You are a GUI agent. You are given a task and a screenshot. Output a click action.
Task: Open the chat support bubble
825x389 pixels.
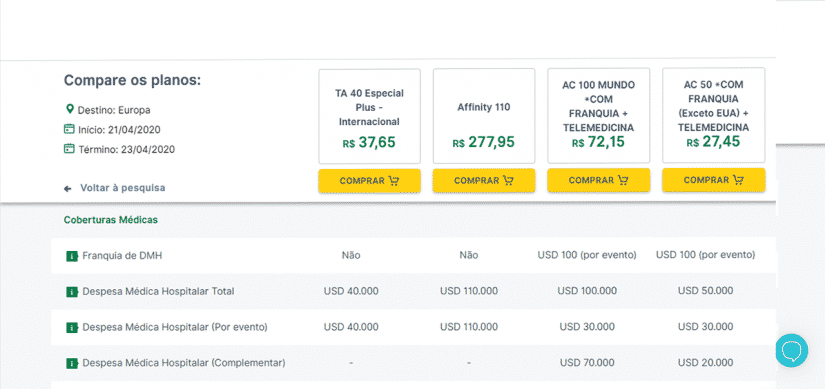tap(791, 350)
